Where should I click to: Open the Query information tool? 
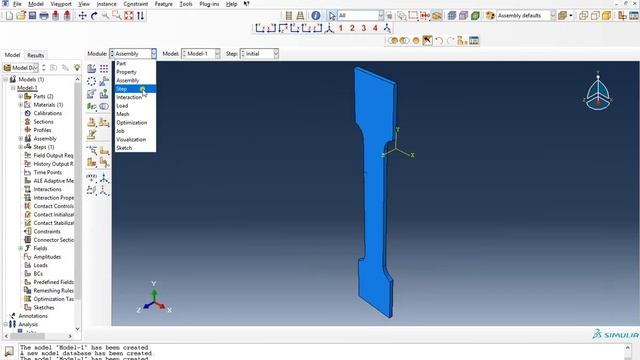[316, 16]
